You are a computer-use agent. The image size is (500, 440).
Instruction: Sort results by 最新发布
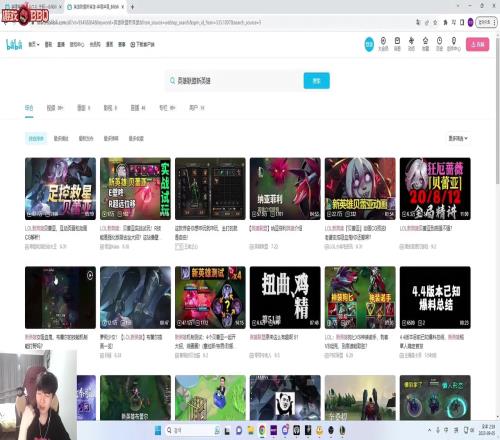tap(86, 138)
